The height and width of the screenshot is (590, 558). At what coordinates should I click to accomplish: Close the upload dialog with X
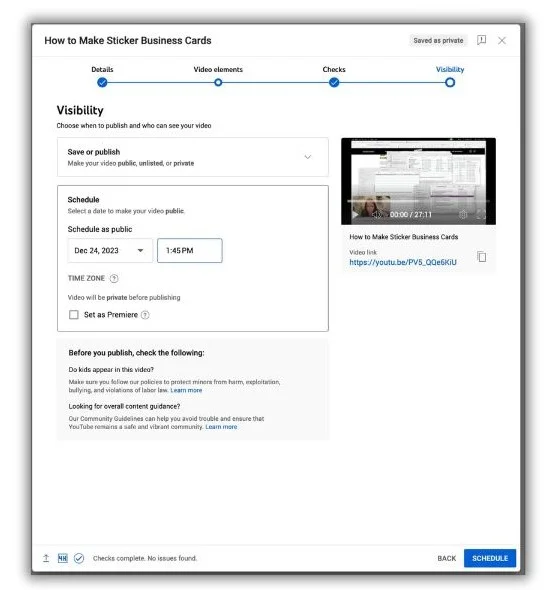502,40
